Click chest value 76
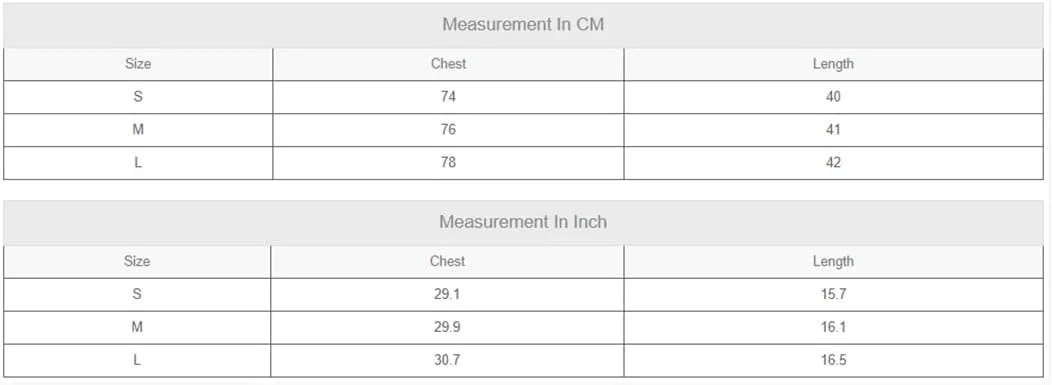The width and height of the screenshot is (1052, 385). click(x=448, y=129)
